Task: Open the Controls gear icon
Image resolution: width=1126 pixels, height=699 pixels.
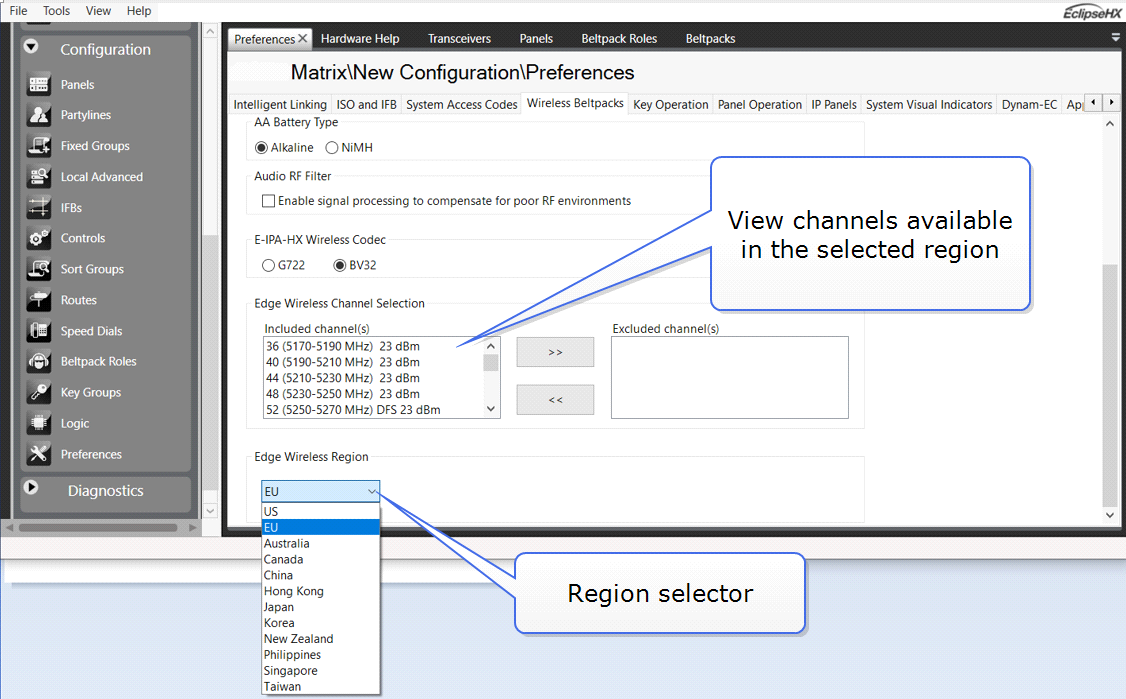Action: pos(39,239)
